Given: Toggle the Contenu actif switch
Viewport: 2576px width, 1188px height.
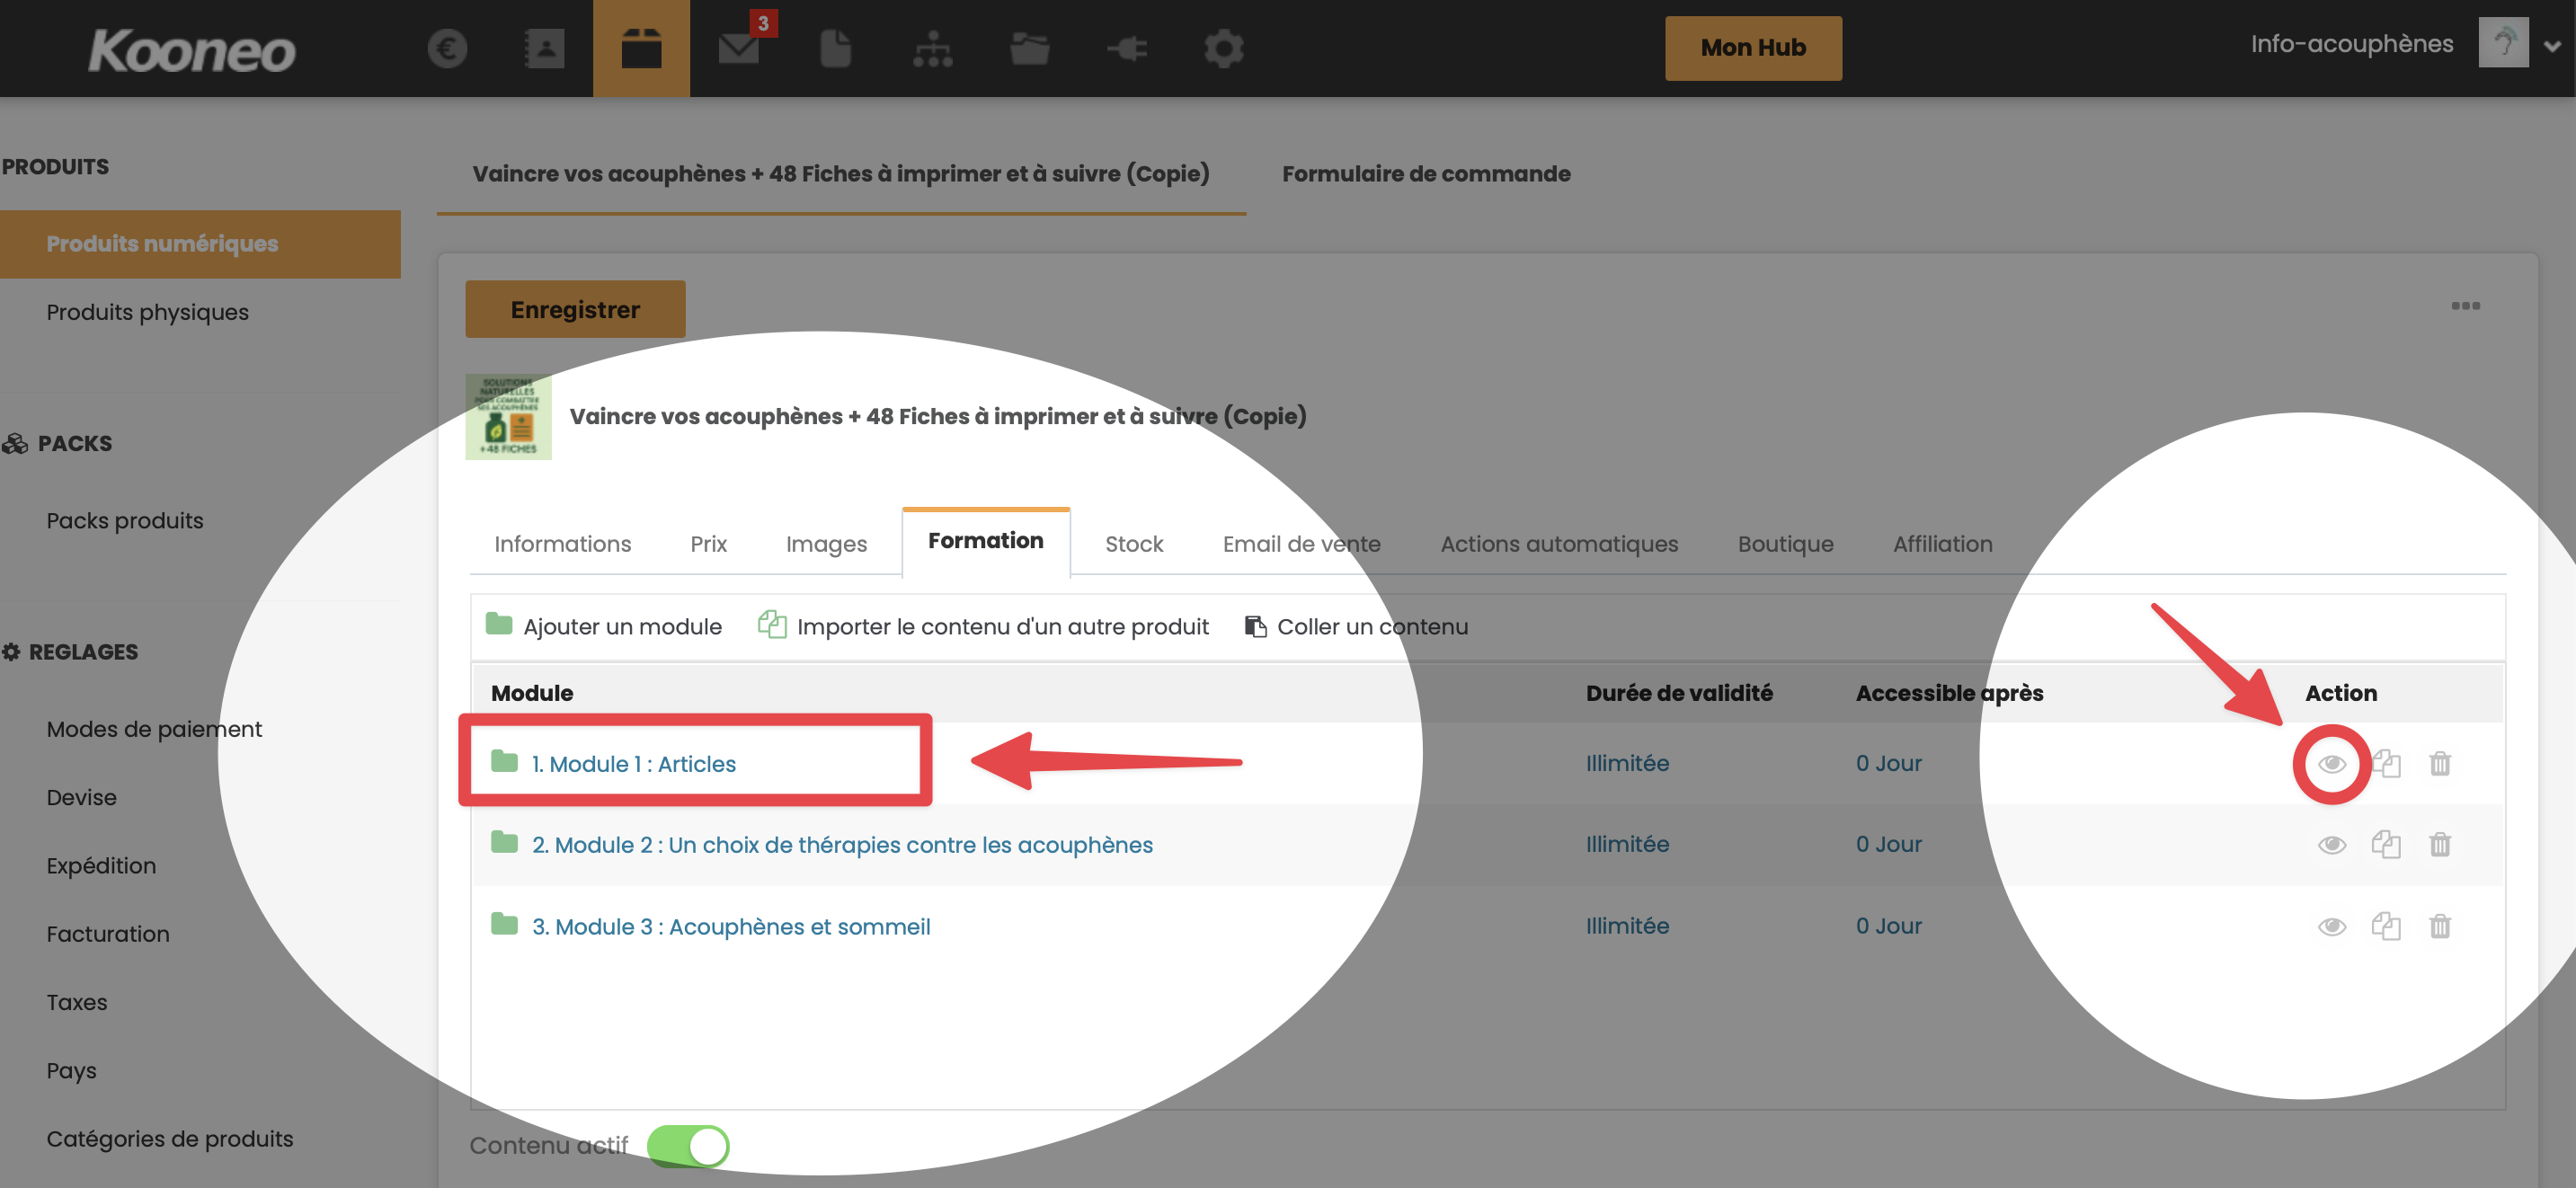Looking at the screenshot, I should [688, 1146].
